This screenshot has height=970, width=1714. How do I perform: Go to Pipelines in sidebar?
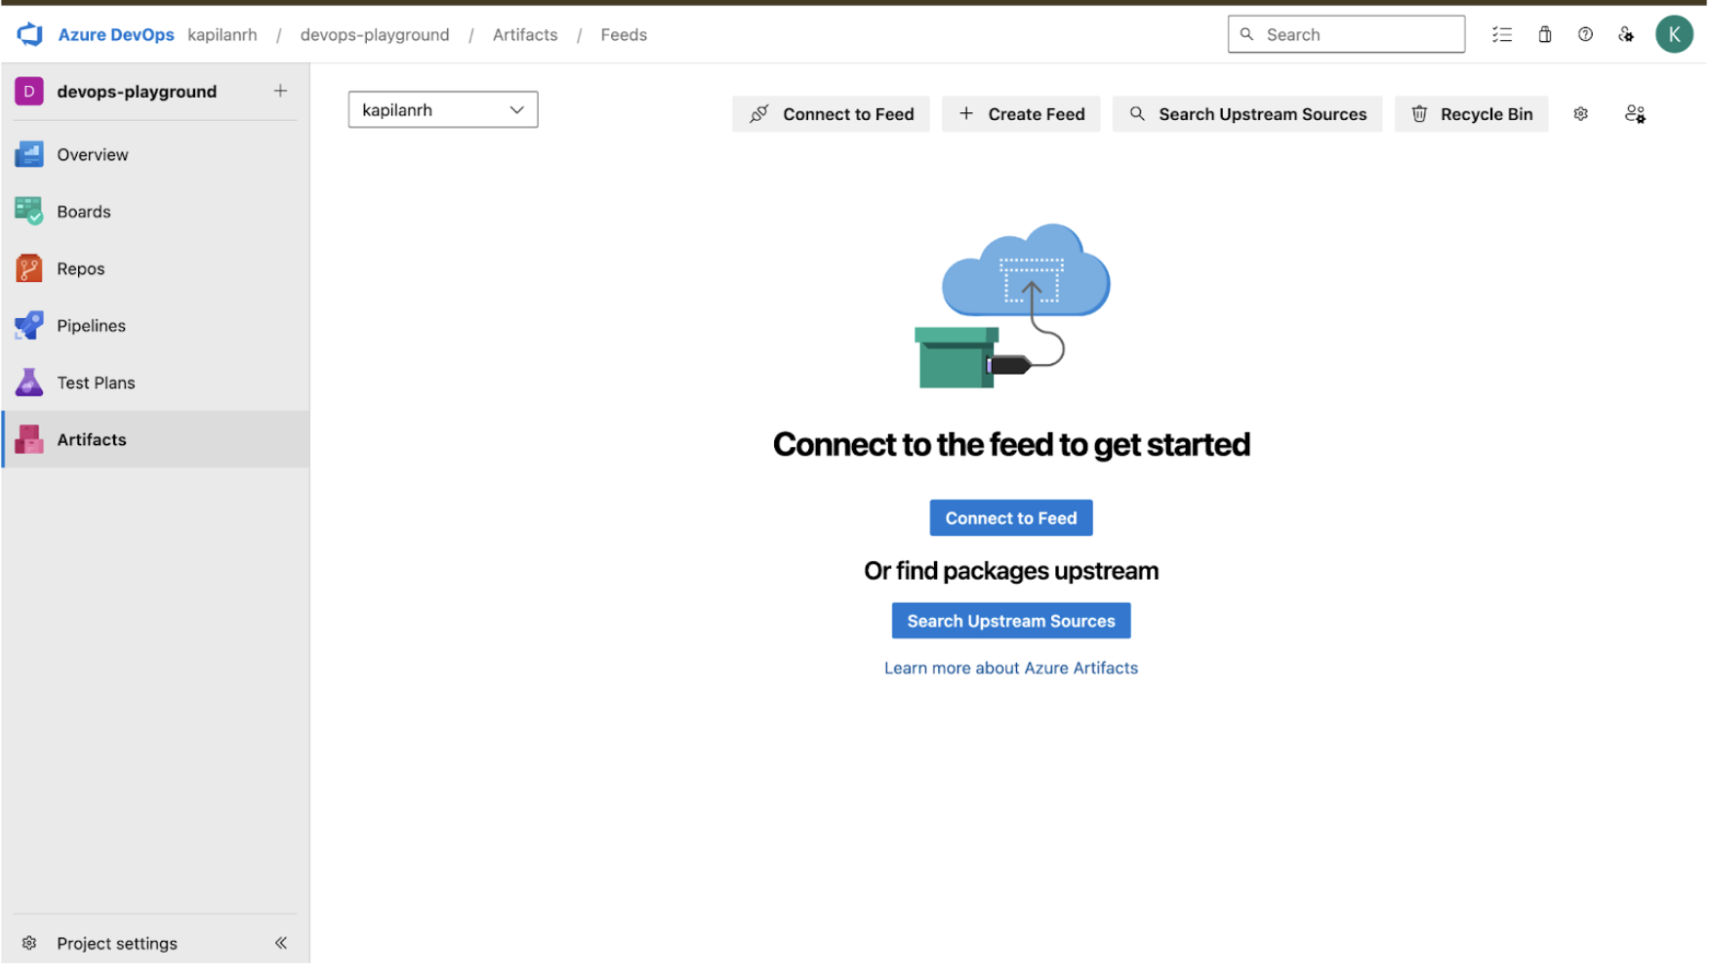[91, 326]
